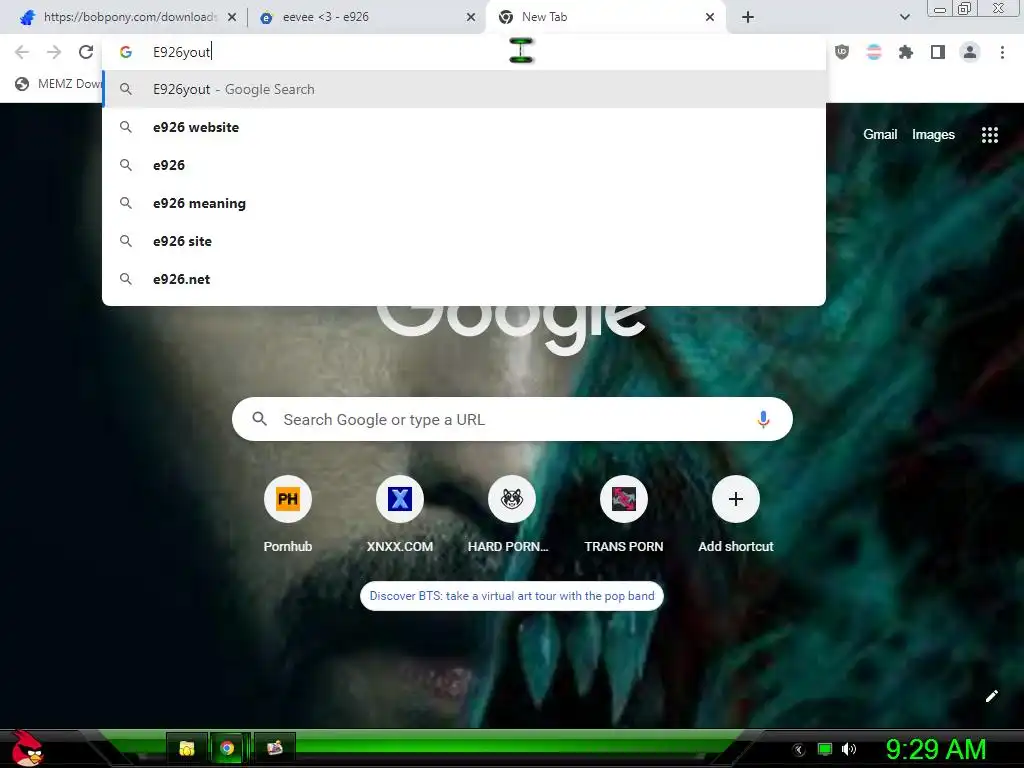Screen dimensions: 1024x768
Task: Click the 9:29 AM taskbar clock
Action: coord(936,749)
